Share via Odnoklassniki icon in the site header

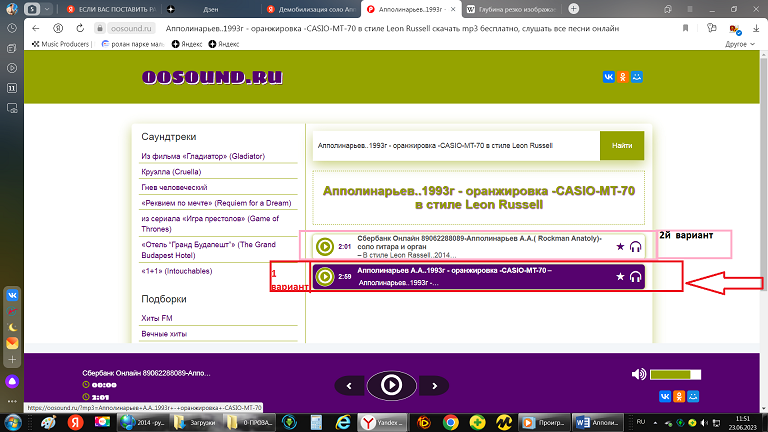point(623,77)
